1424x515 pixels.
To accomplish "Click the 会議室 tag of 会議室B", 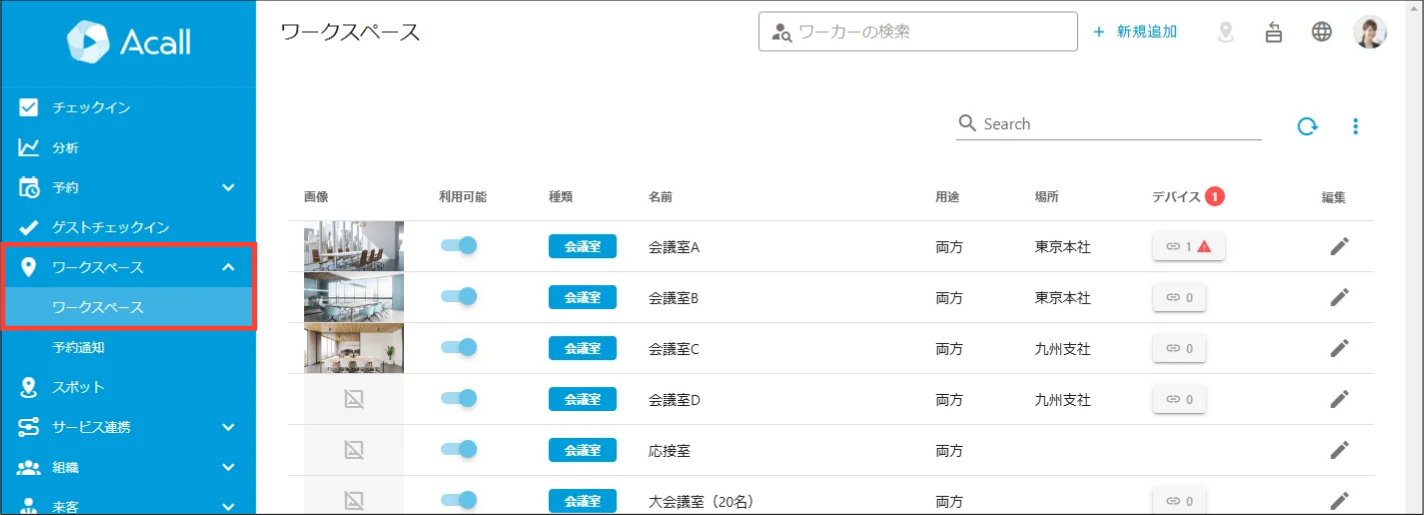I will pyautogui.click(x=582, y=297).
